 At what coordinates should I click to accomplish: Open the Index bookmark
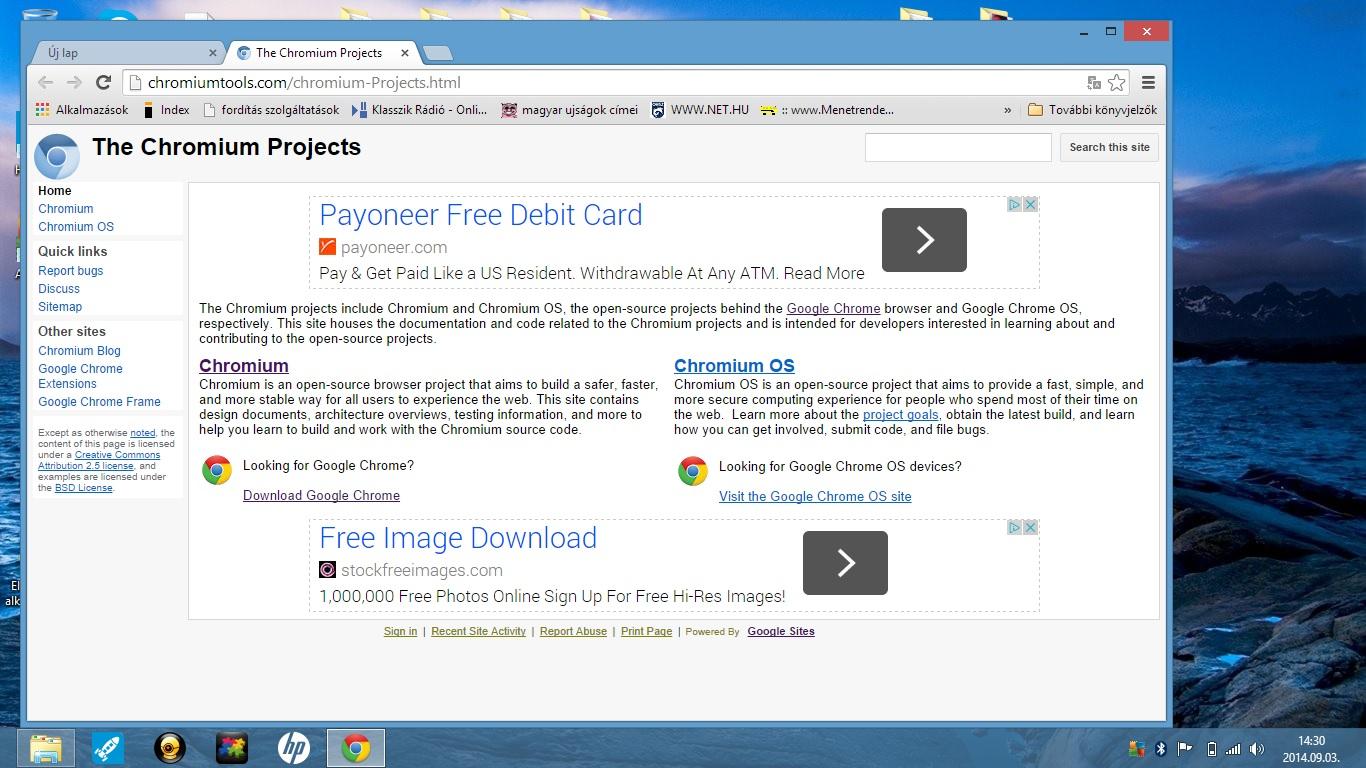click(166, 110)
